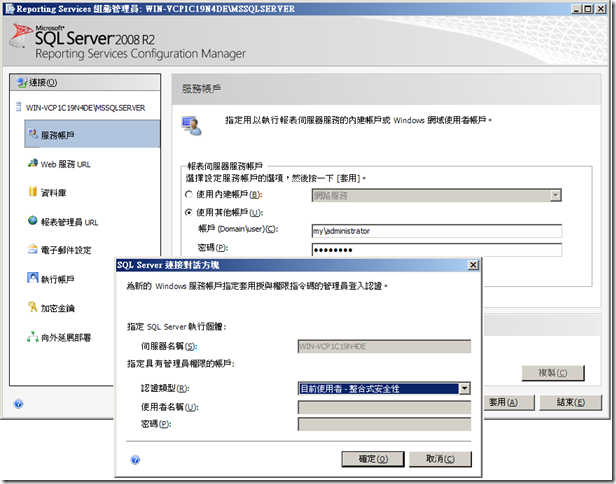616x484 pixels.
Task: Open the 連接(O) connect menu button
Action: (x=85, y=82)
